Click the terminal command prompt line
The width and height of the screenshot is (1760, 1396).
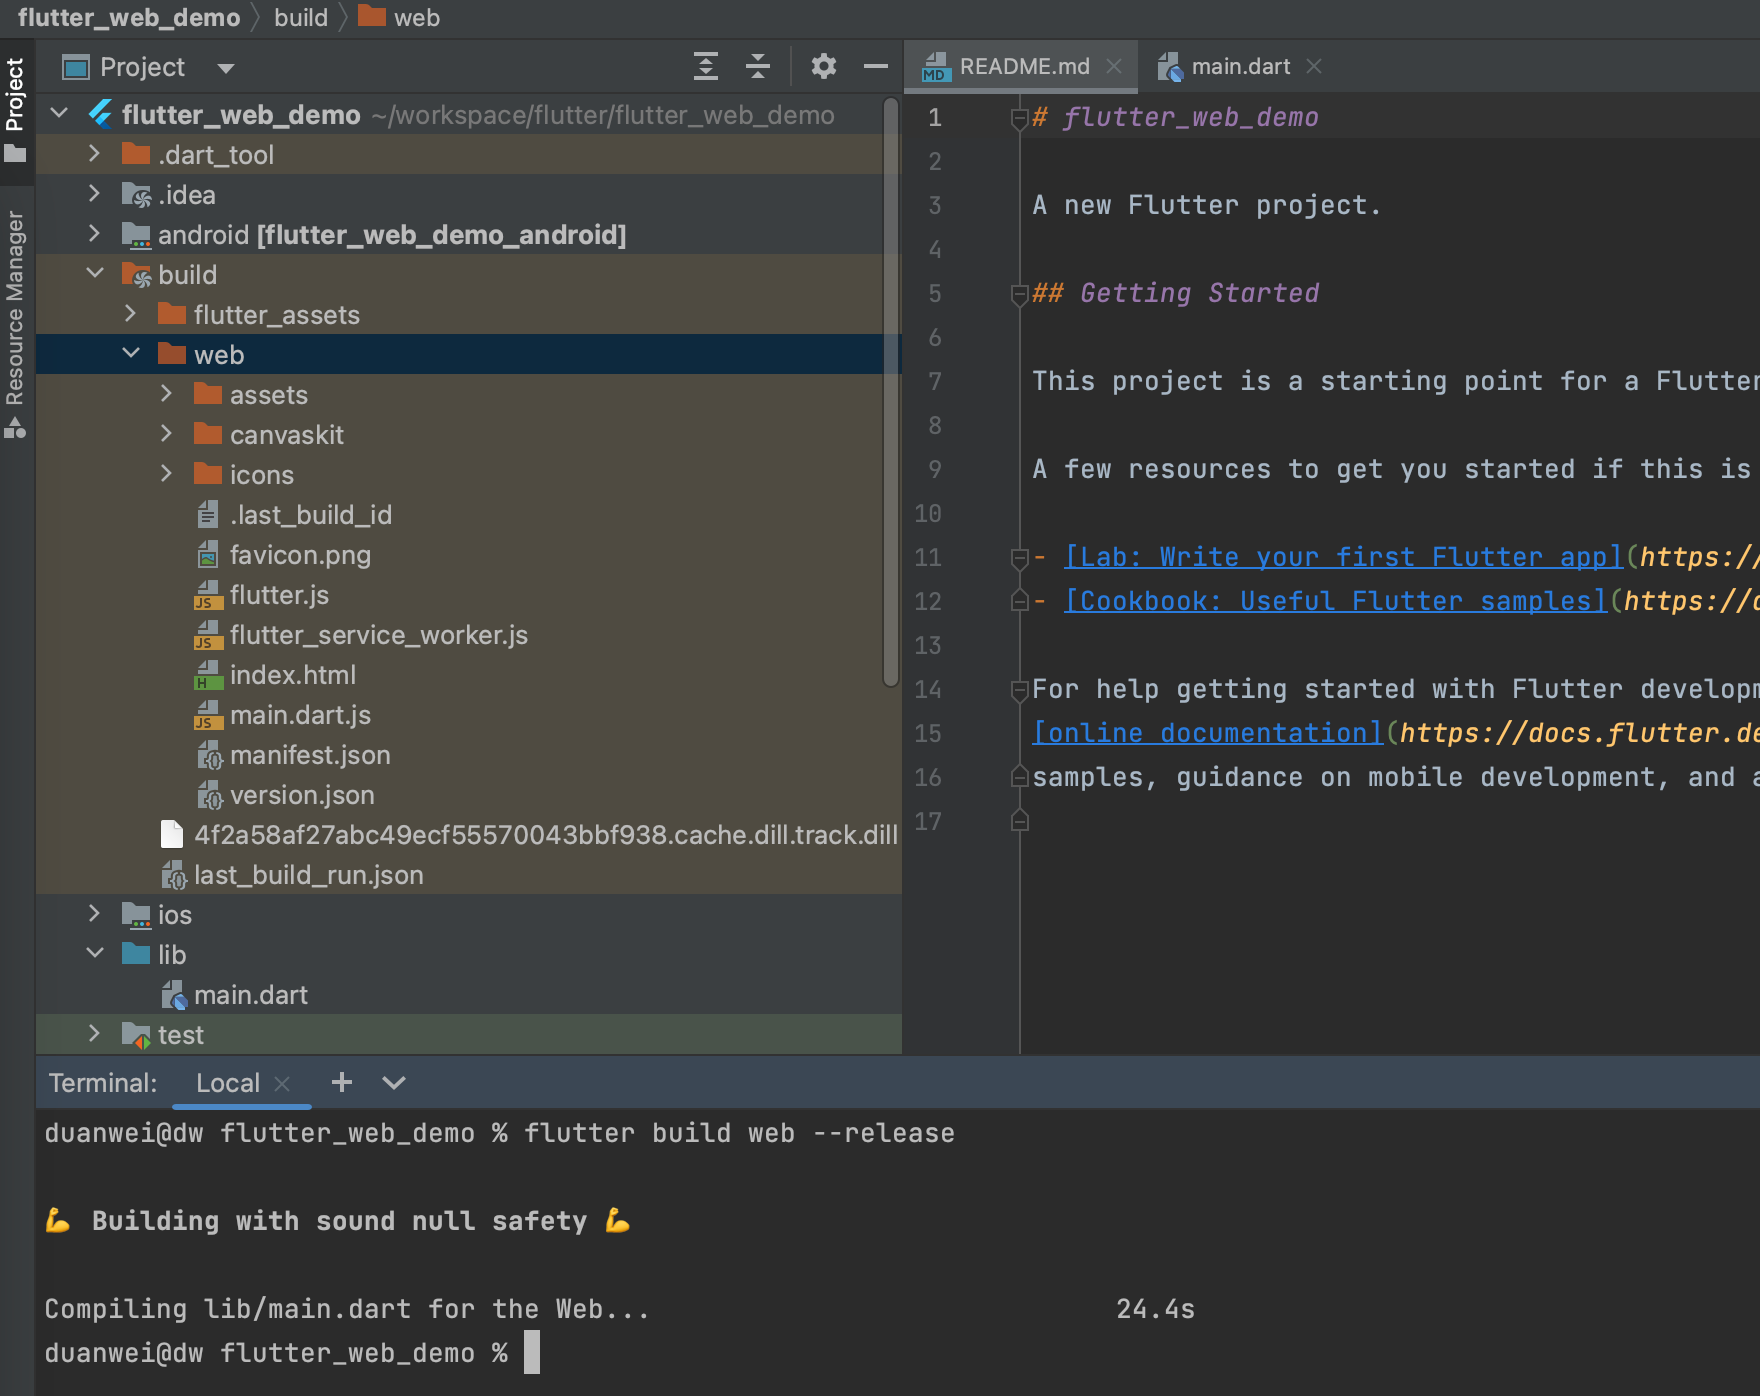click(290, 1353)
